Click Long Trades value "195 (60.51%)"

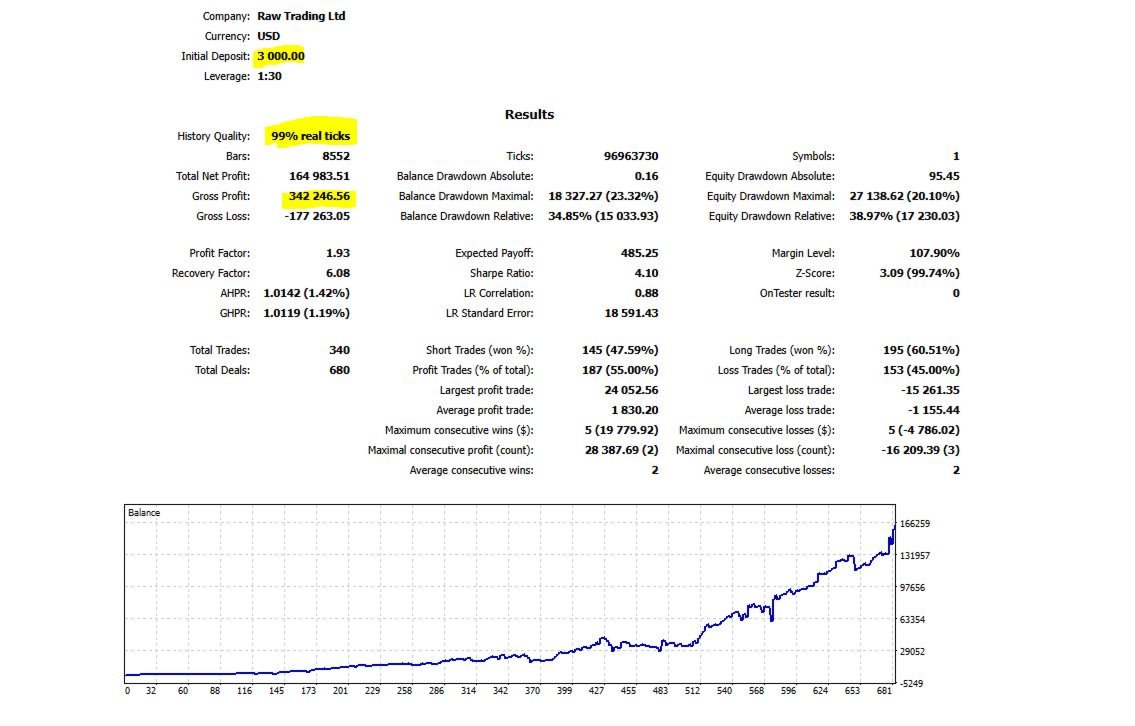pyautogui.click(x=921, y=350)
